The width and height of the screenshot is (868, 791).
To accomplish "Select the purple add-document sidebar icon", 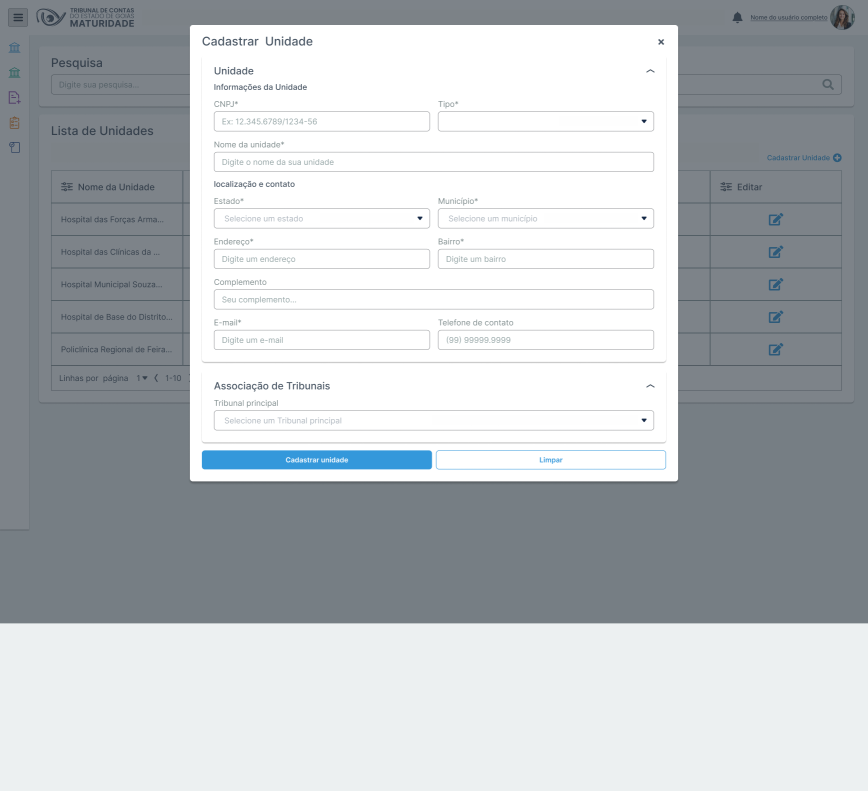I will point(14,98).
